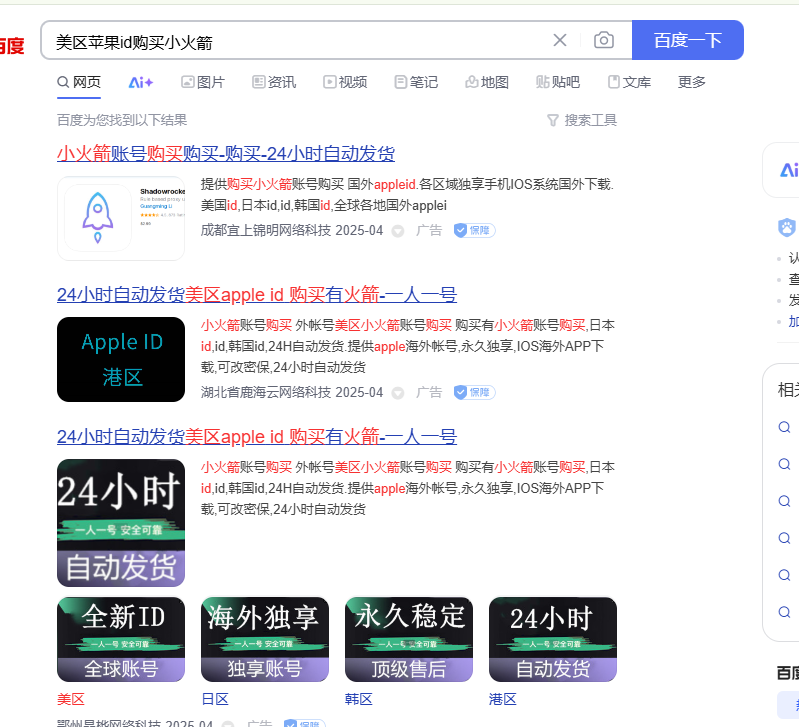The height and width of the screenshot is (727, 799).
Task: Open 搜索工具 filter options
Action: (582, 120)
